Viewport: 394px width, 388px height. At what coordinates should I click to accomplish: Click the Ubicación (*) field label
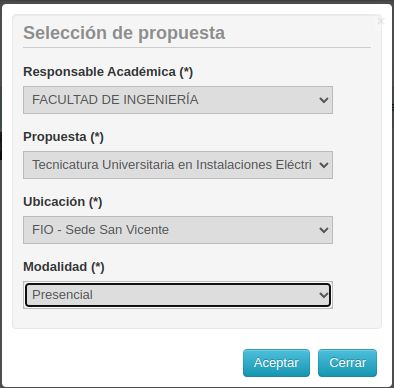point(62,202)
